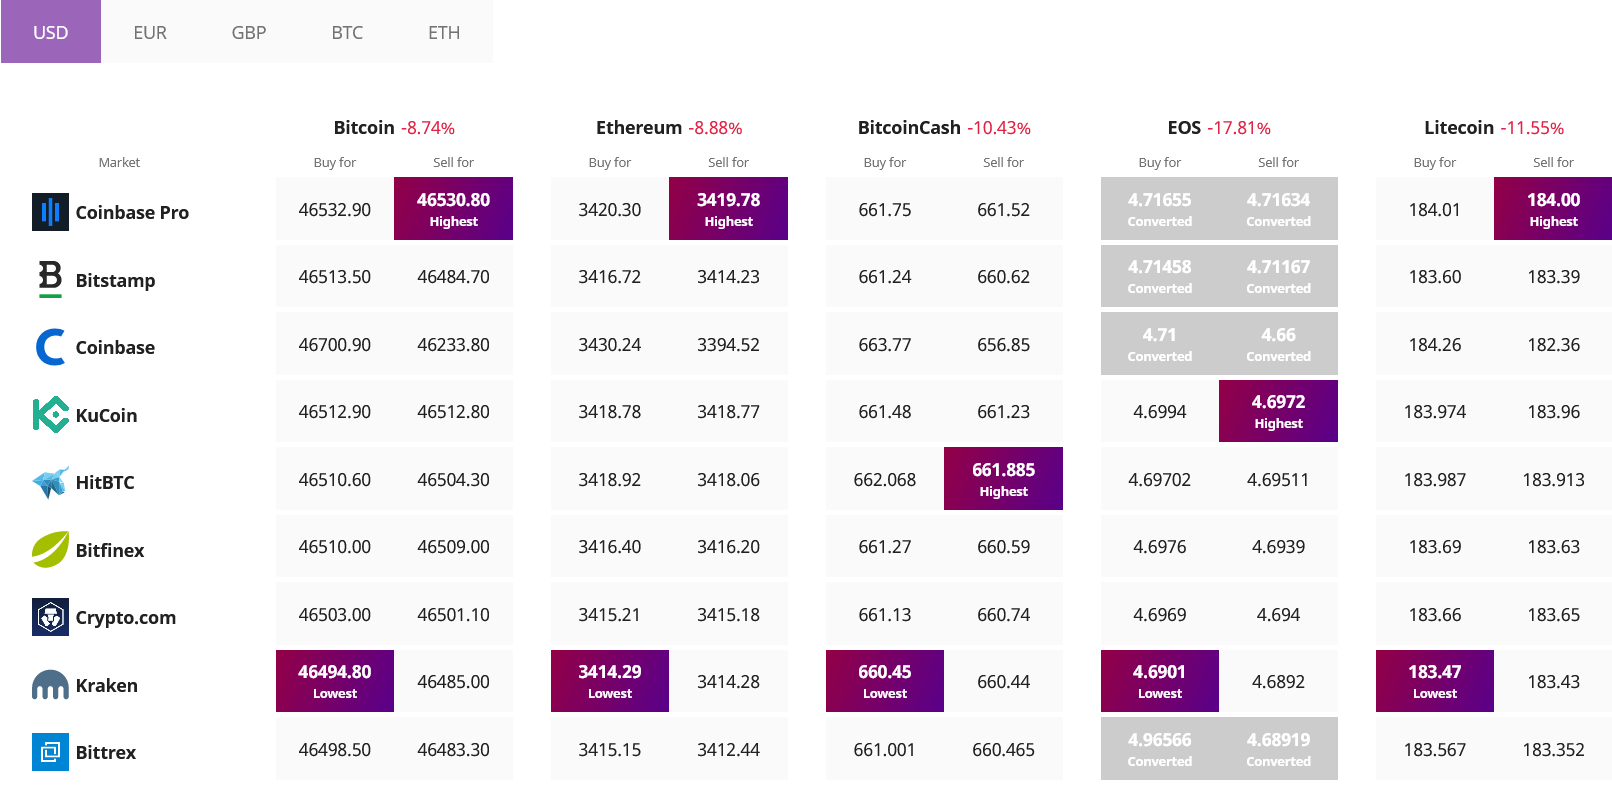Select lowest BitcoinCash buy price 660.45
Viewport: 1612px width, 785px height.
[x=885, y=681]
